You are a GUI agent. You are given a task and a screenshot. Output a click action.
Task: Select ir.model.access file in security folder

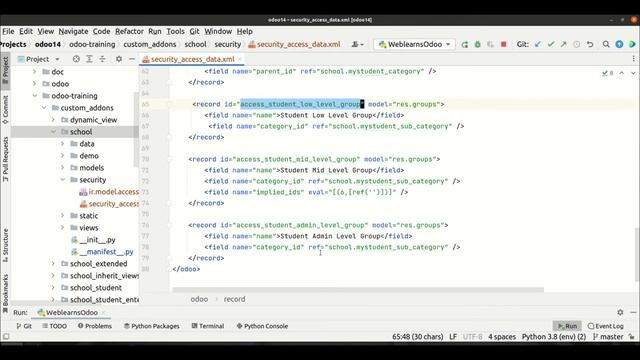(109, 192)
